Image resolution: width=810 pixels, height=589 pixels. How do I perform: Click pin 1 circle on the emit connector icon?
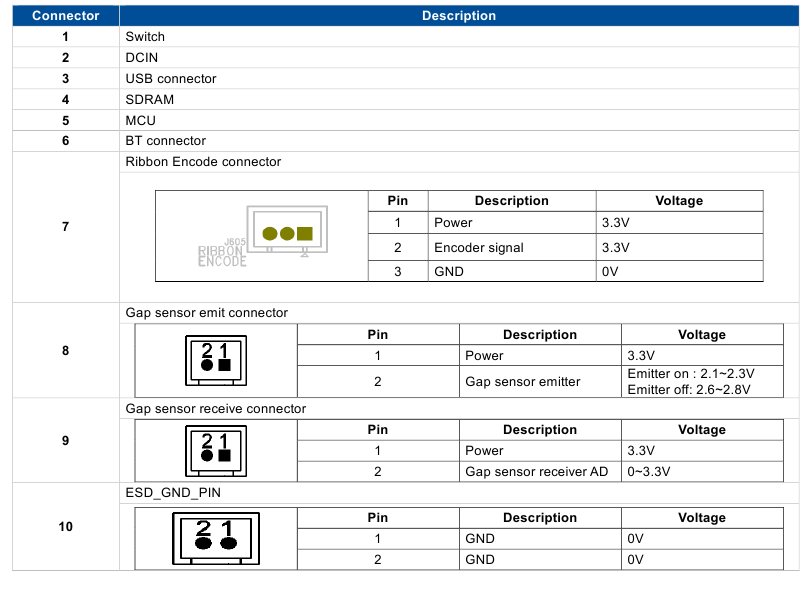tap(225, 365)
